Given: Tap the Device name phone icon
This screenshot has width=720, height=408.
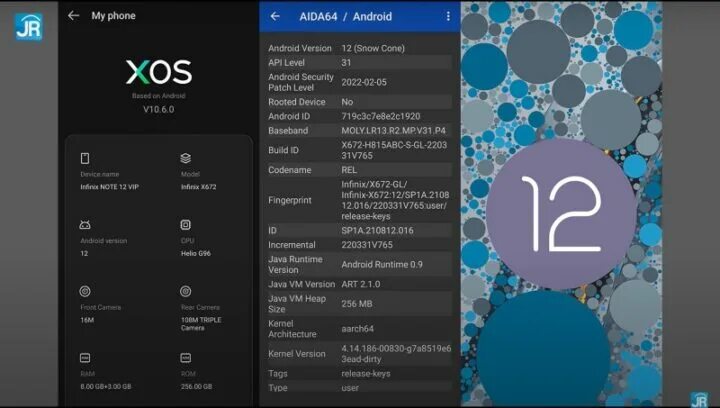Looking at the screenshot, I should point(85,158).
